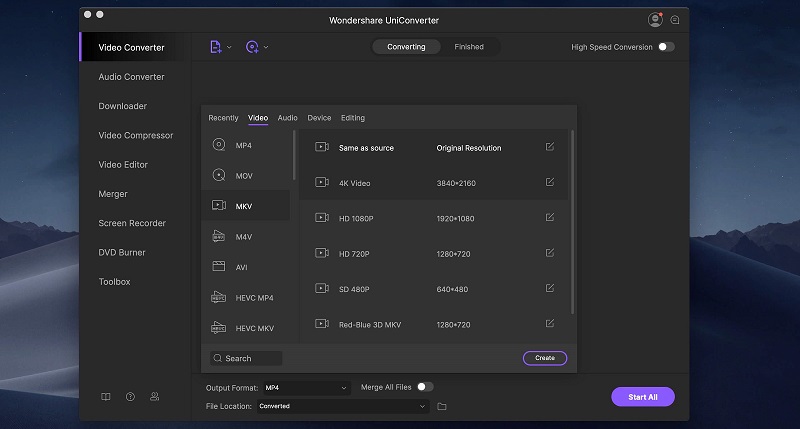Open DVD Burner in sidebar
Viewport: 800px width, 429px height.
(x=121, y=253)
